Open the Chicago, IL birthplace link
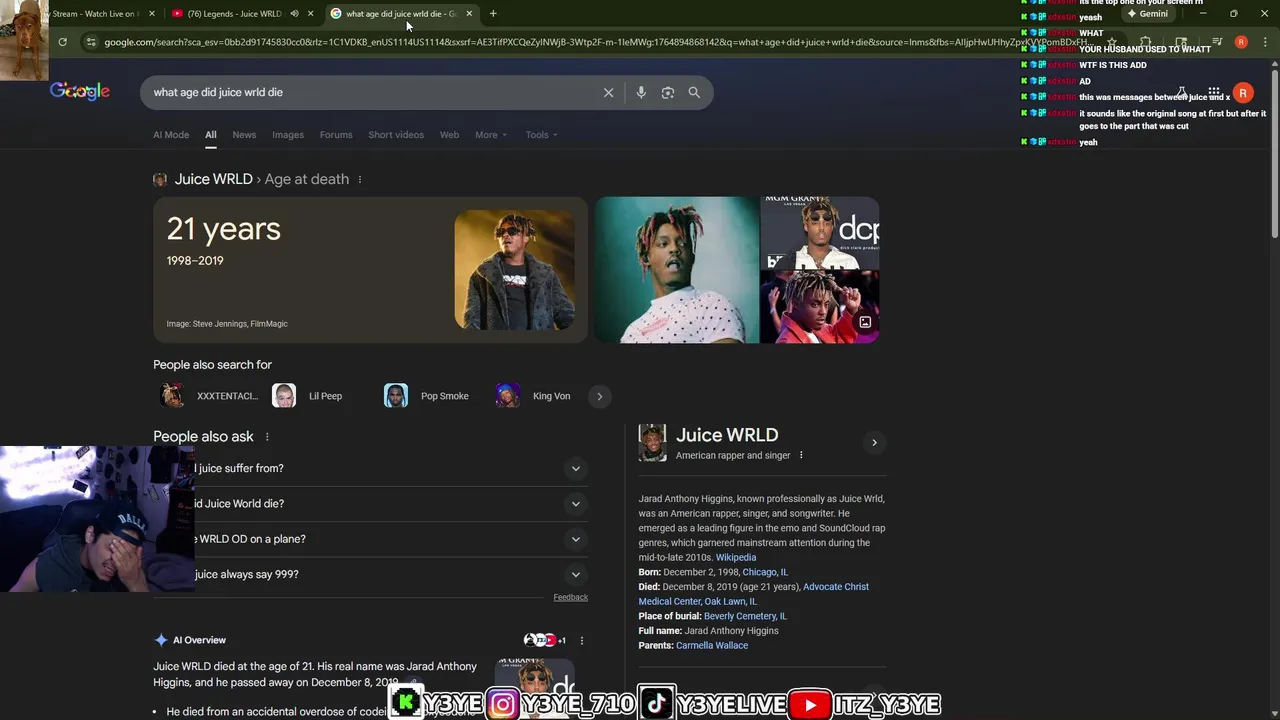 (x=765, y=572)
